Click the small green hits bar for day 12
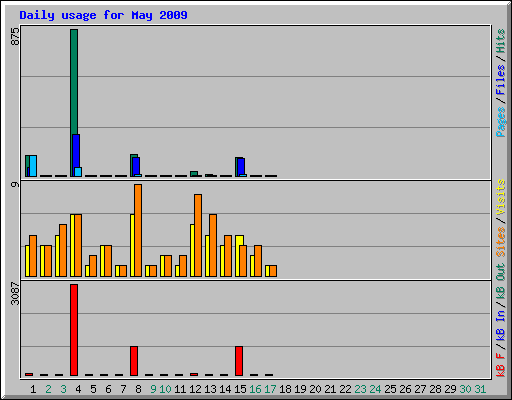512x400 pixels. (x=194, y=174)
